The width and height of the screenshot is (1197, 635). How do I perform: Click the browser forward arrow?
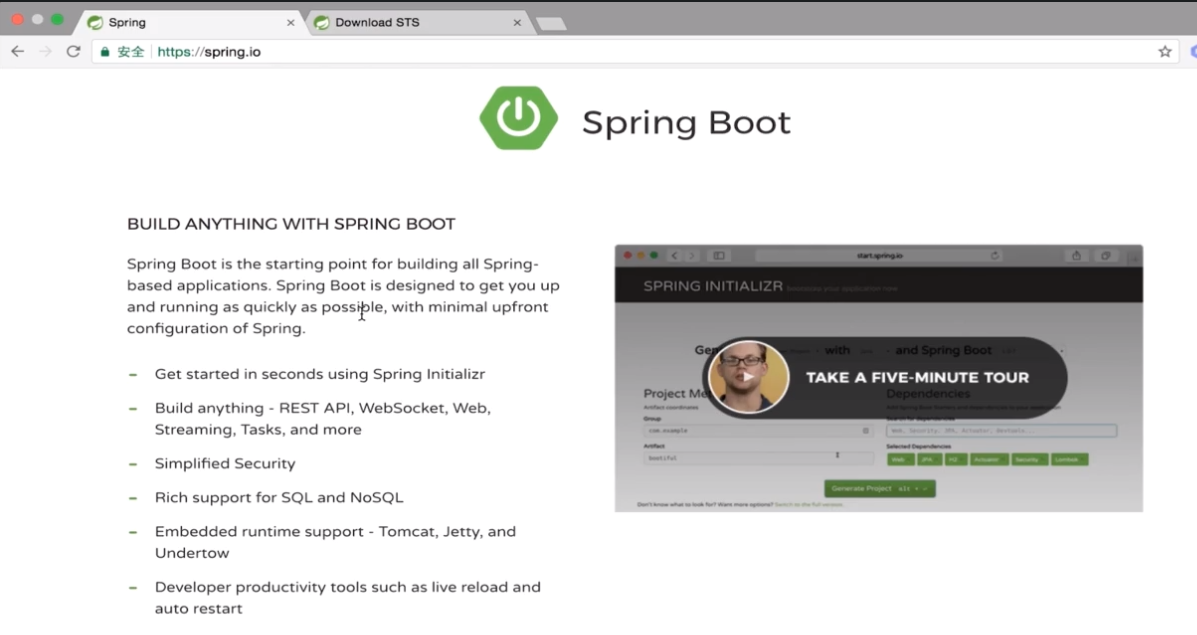click(45, 51)
